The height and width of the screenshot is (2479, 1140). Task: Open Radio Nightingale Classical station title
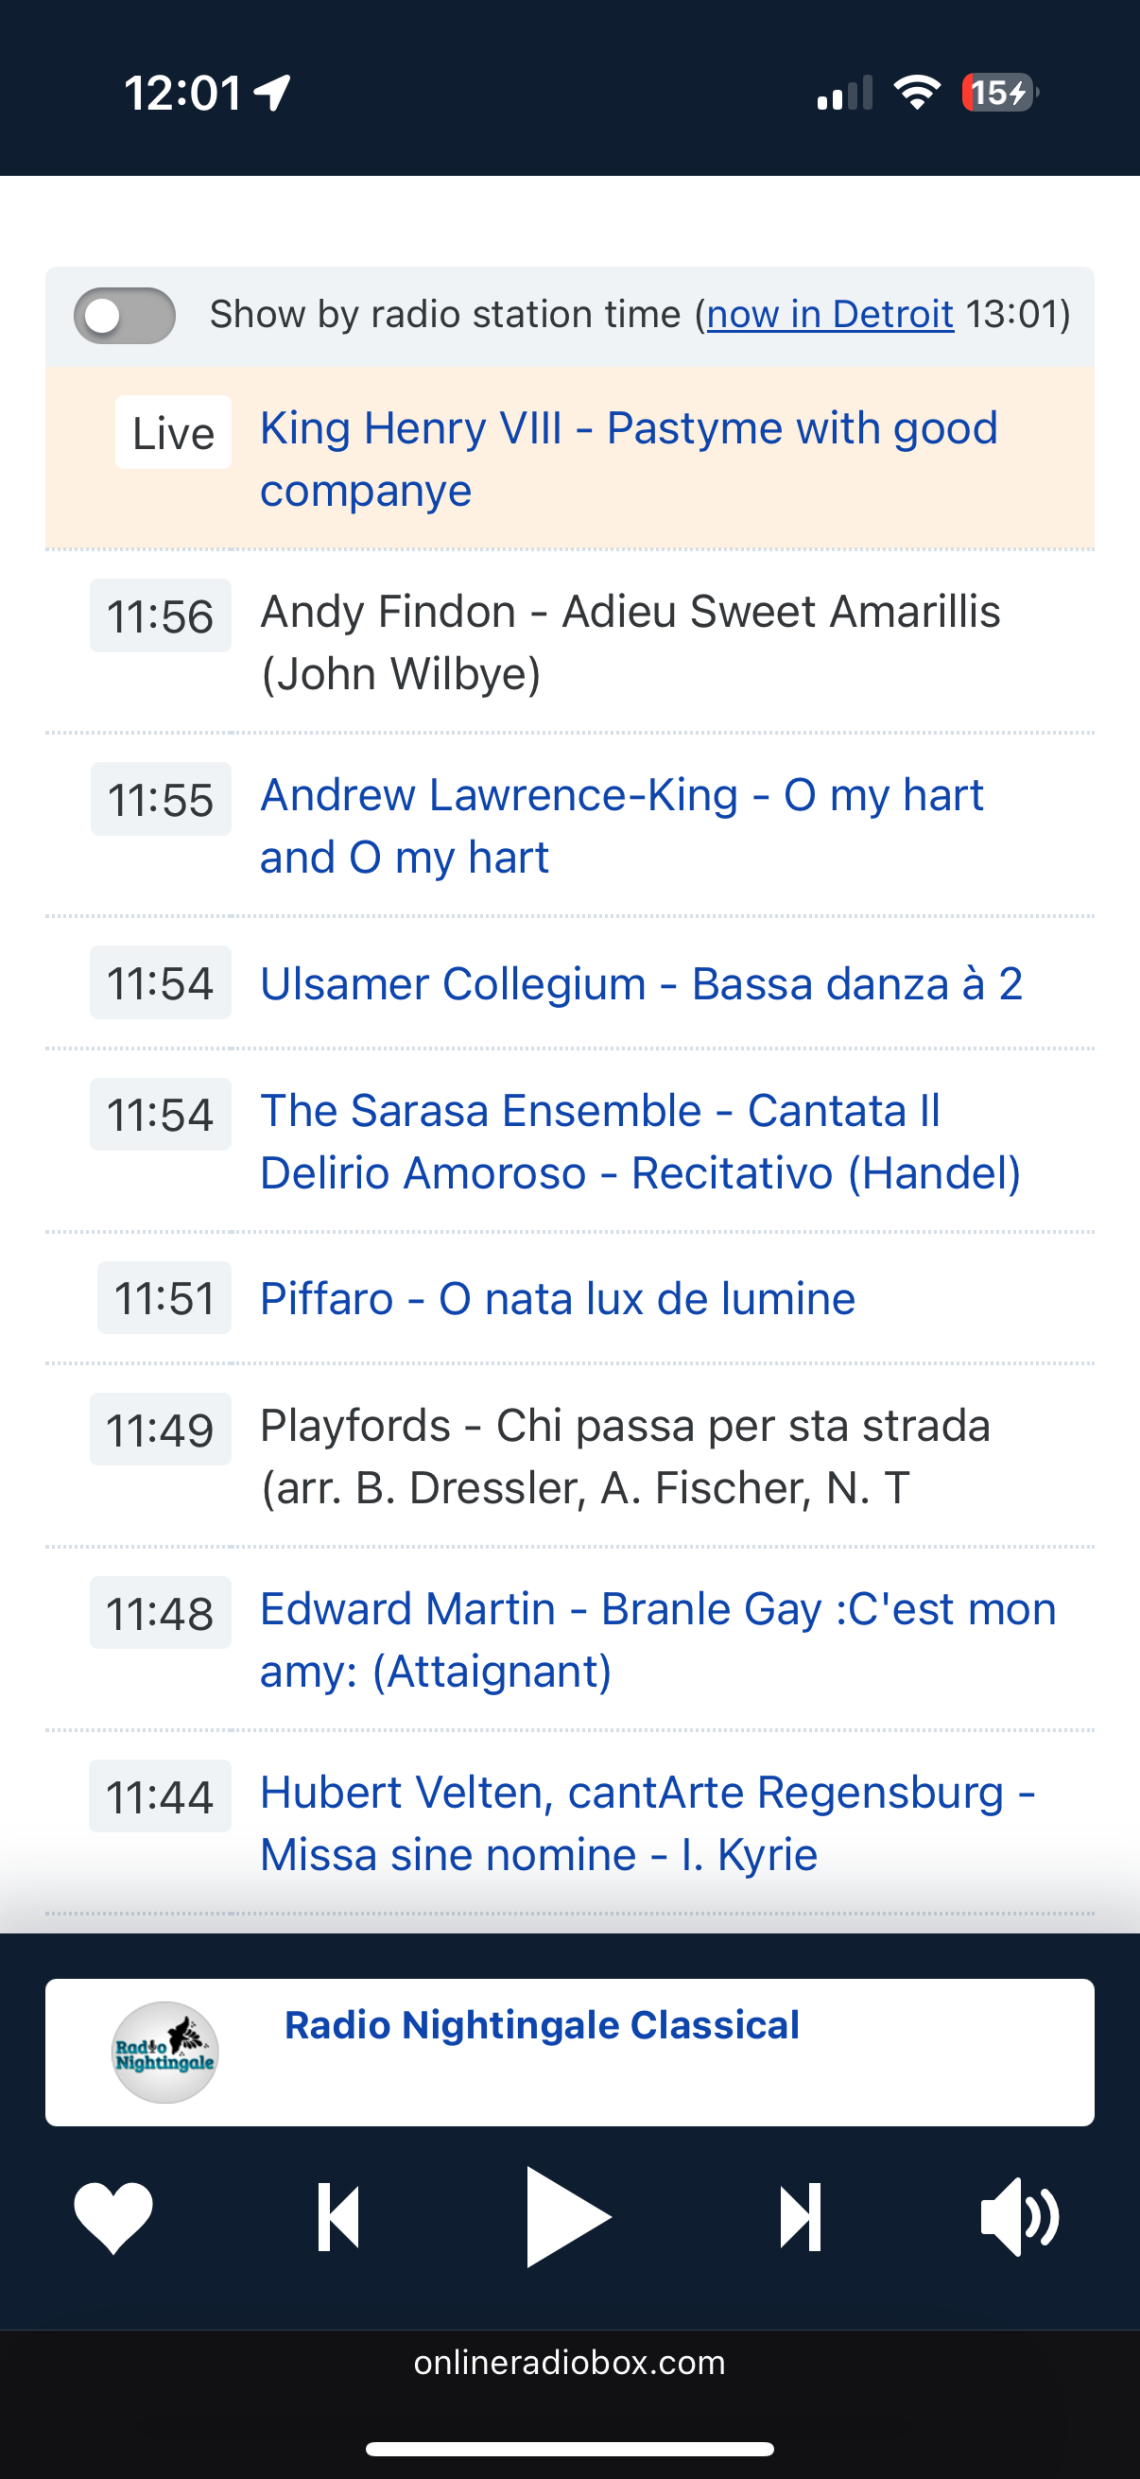pyautogui.click(x=542, y=2025)
